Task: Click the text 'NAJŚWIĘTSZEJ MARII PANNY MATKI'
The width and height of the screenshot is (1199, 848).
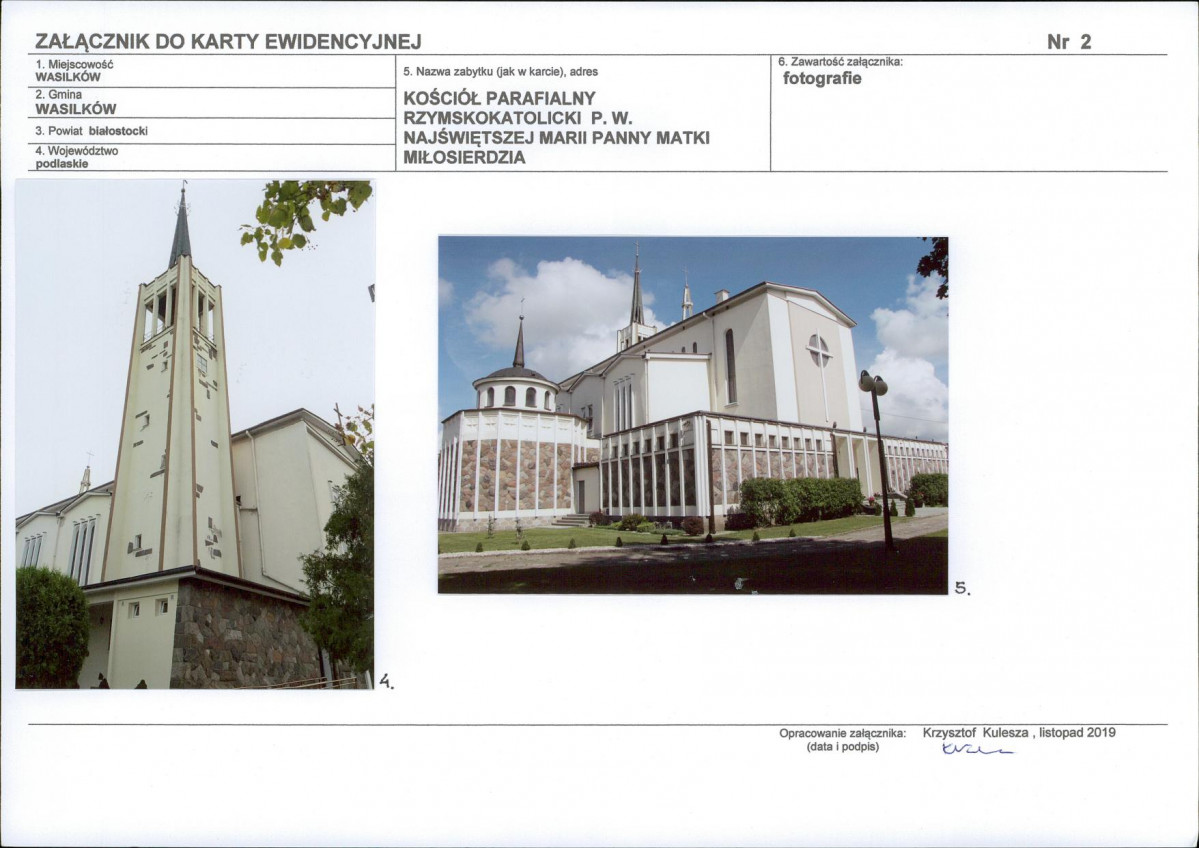Action: pos(556,138)
